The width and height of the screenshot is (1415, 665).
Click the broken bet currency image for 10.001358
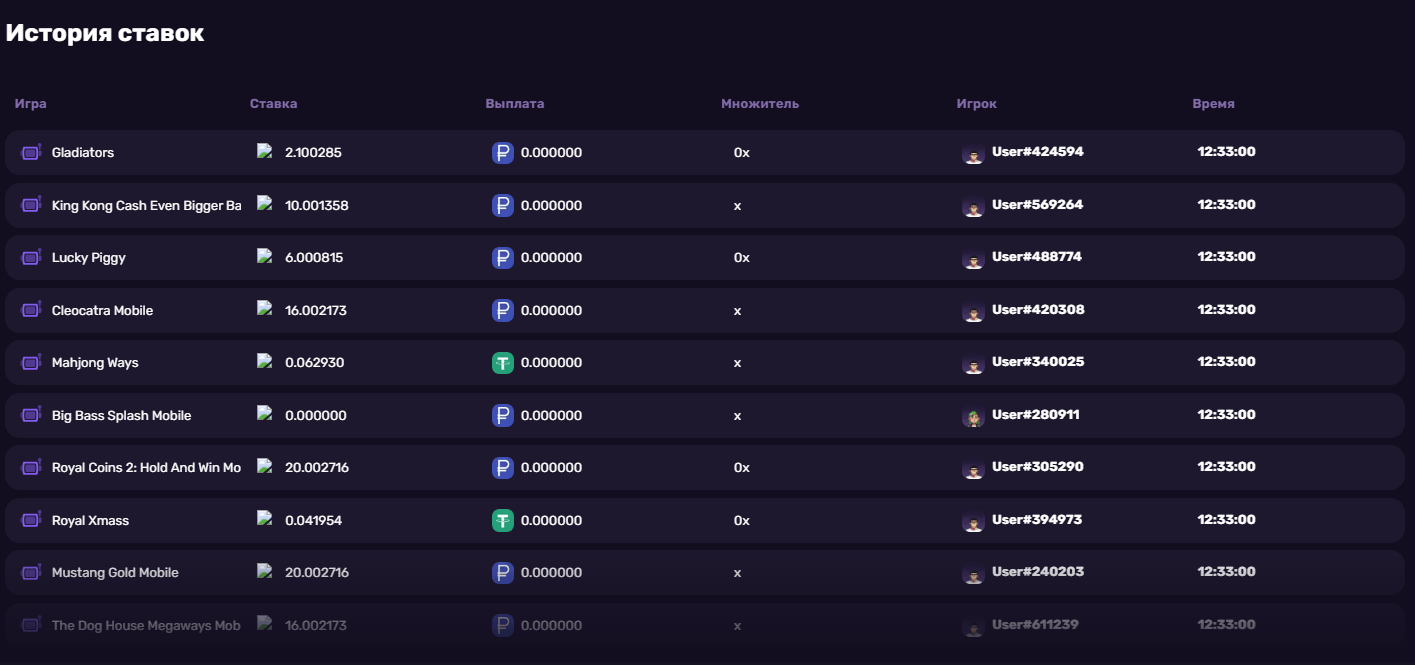(x=264, y=203)
